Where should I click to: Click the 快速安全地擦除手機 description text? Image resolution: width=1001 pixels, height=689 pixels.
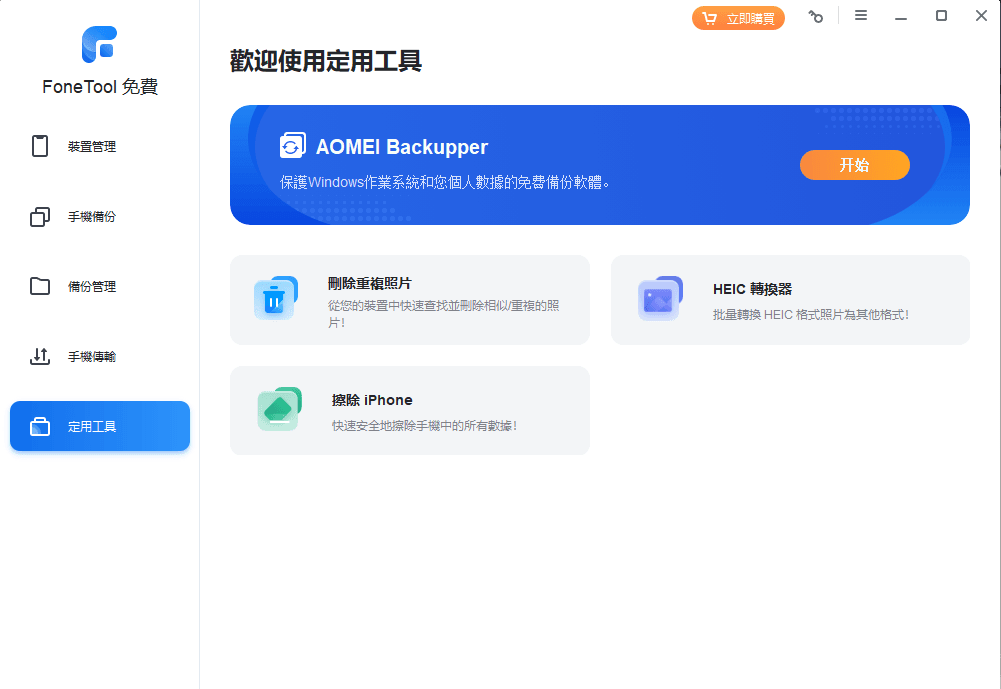pos(425,426)
